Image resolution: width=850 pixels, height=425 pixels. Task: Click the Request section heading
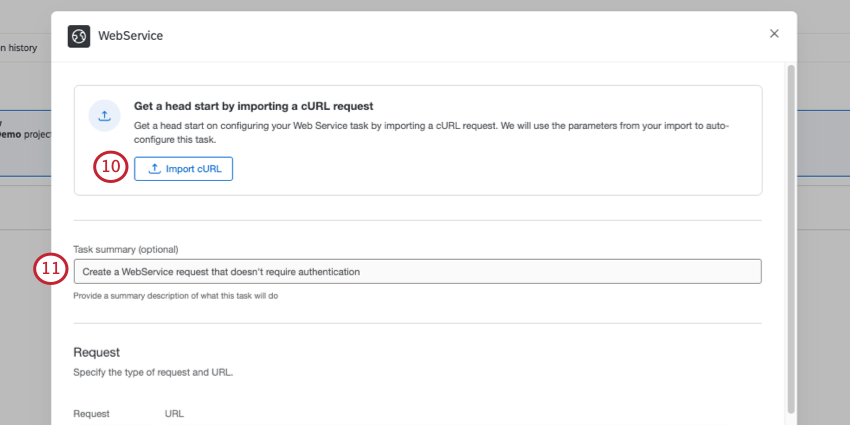click(97, 352)
